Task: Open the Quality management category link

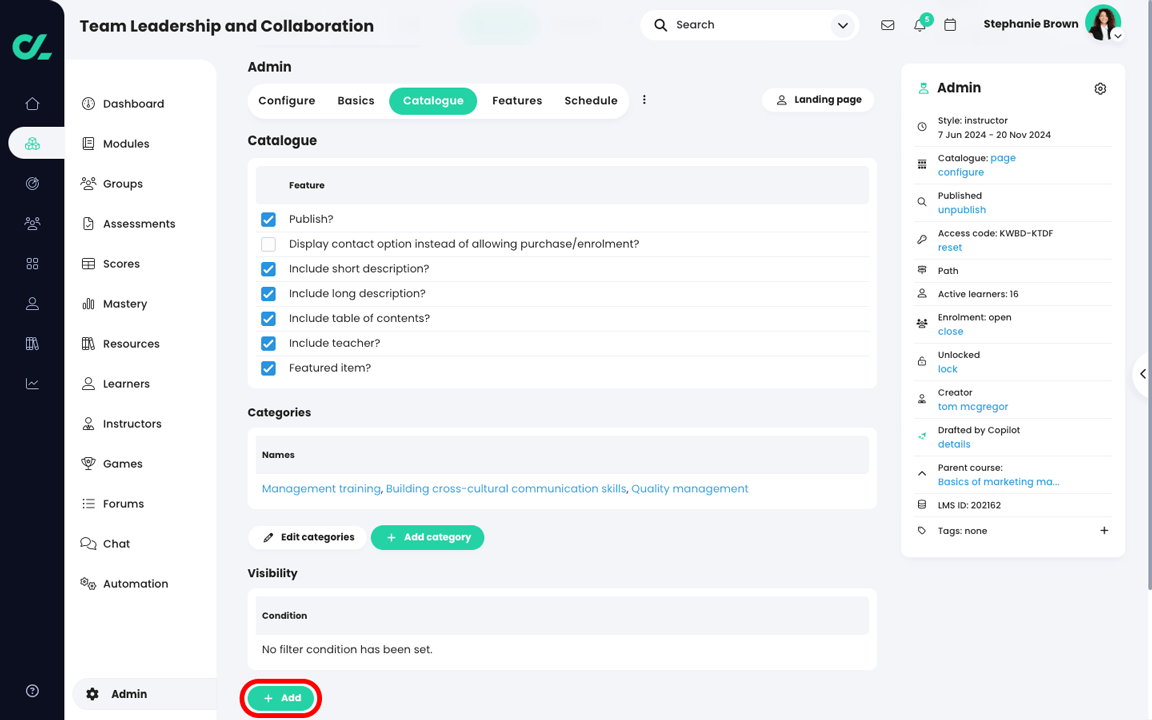Action: 689,489
